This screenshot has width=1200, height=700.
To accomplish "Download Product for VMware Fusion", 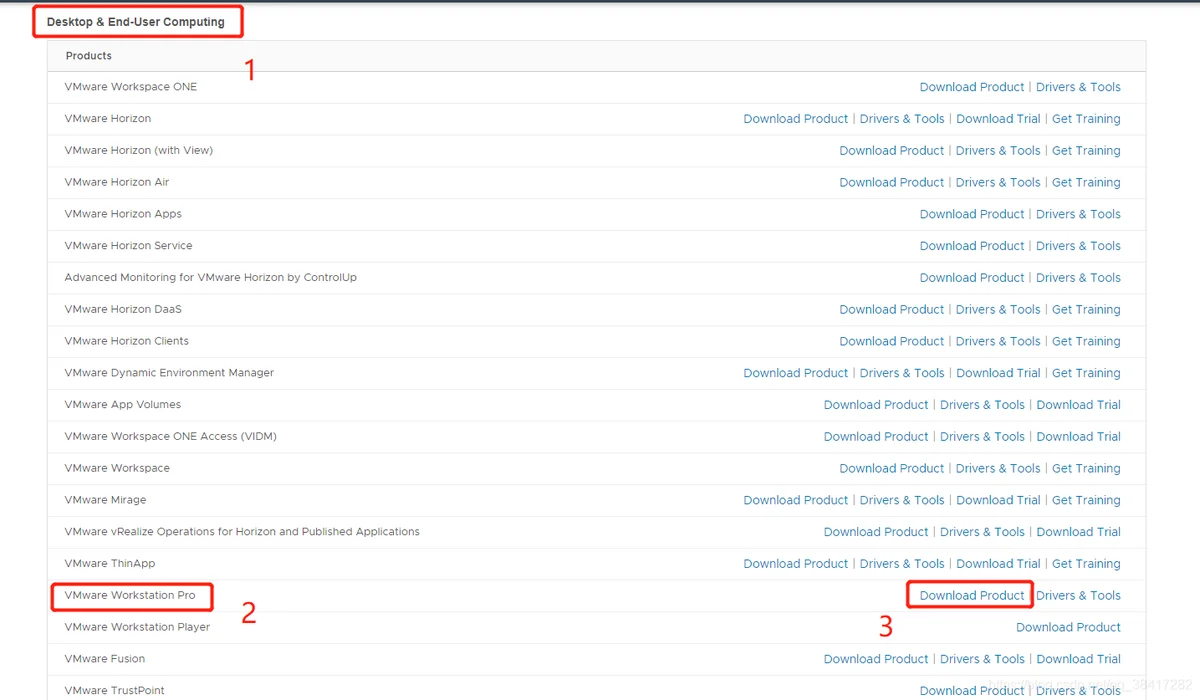I will click(x=876, y=659).
